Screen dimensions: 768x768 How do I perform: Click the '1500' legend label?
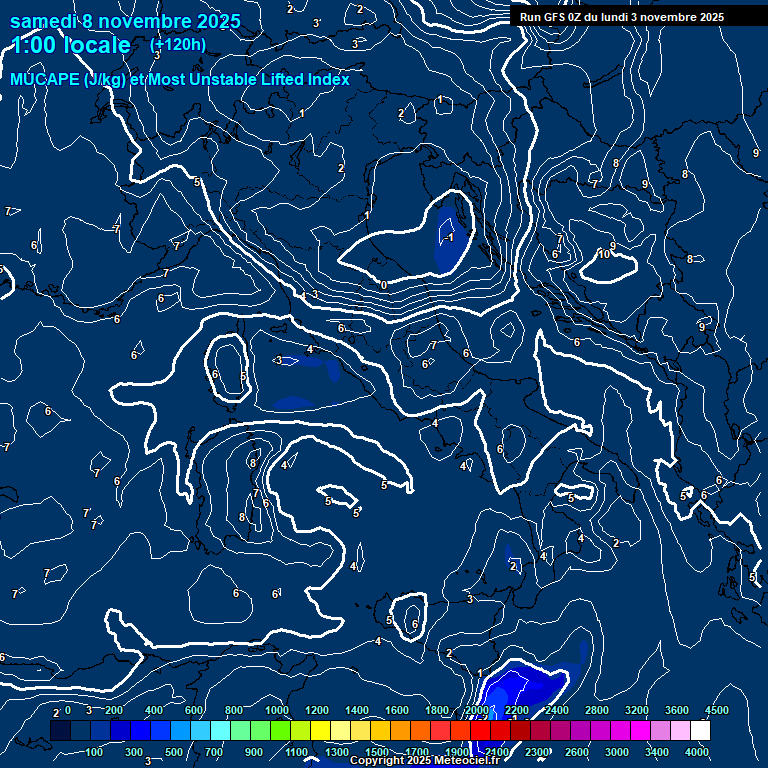tap(377, 752)
